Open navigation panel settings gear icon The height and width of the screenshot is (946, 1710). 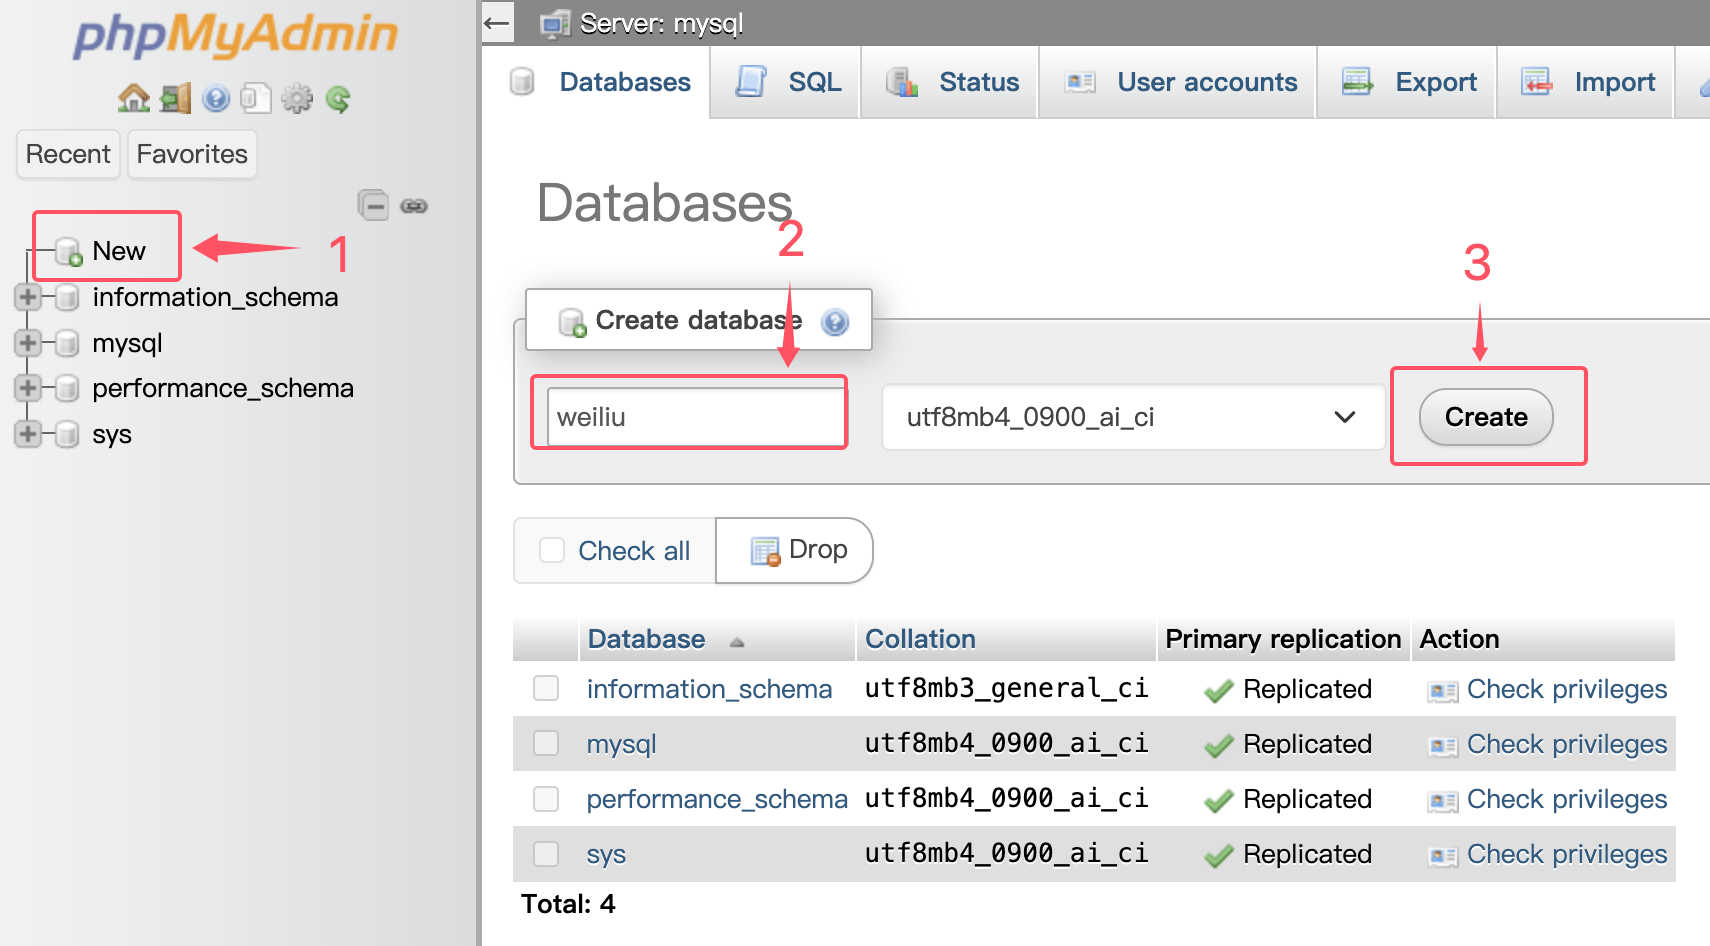point(297,98)
